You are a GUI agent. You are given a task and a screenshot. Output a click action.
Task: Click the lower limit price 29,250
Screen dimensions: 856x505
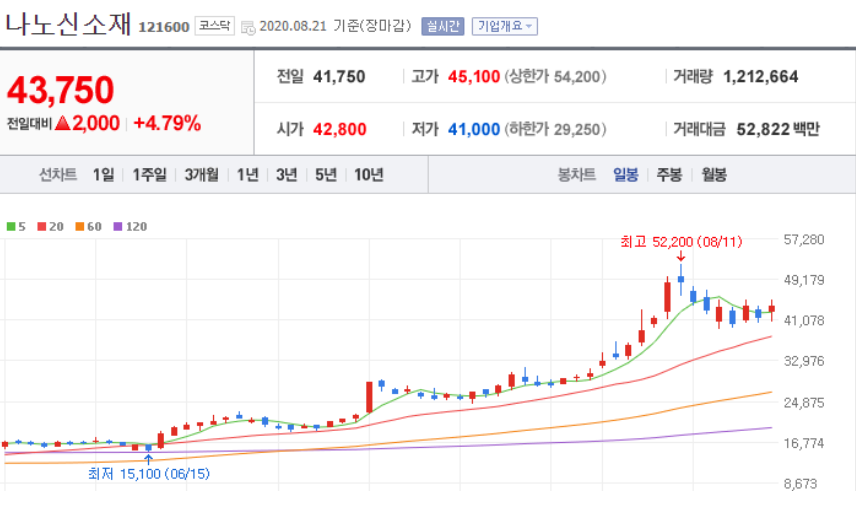click(576, 129)
